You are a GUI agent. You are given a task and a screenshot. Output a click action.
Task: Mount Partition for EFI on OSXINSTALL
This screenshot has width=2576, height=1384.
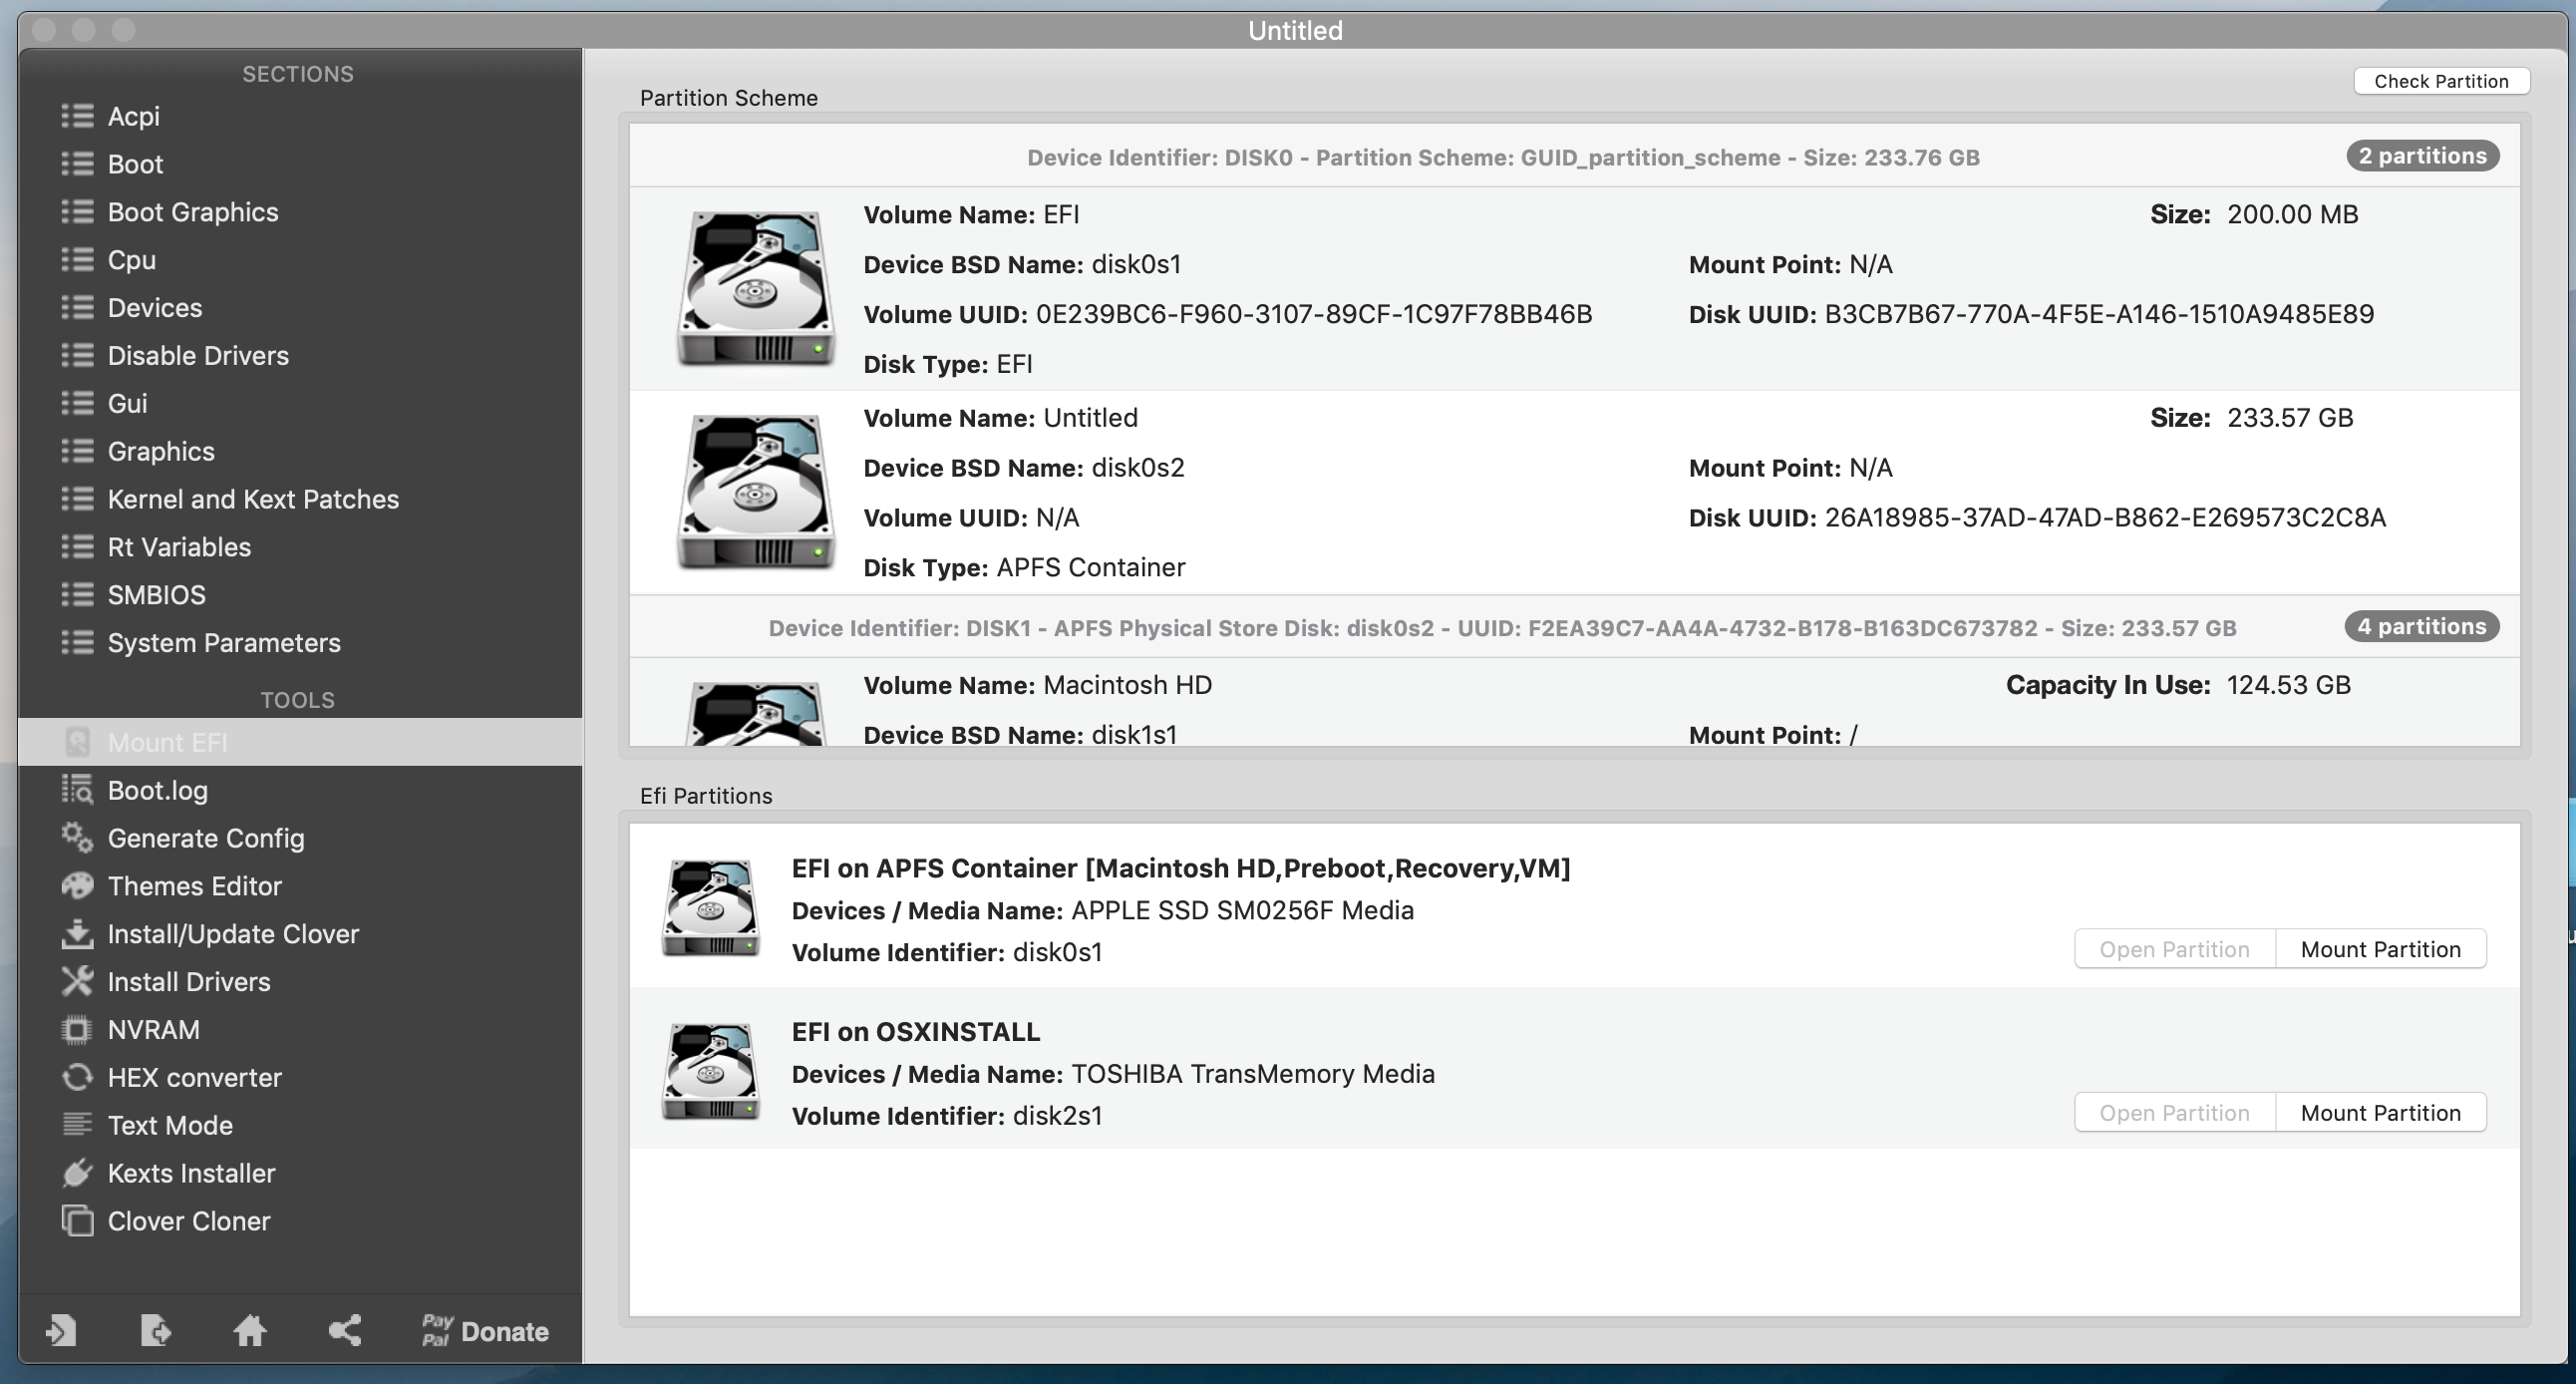click(2380, 1113)
